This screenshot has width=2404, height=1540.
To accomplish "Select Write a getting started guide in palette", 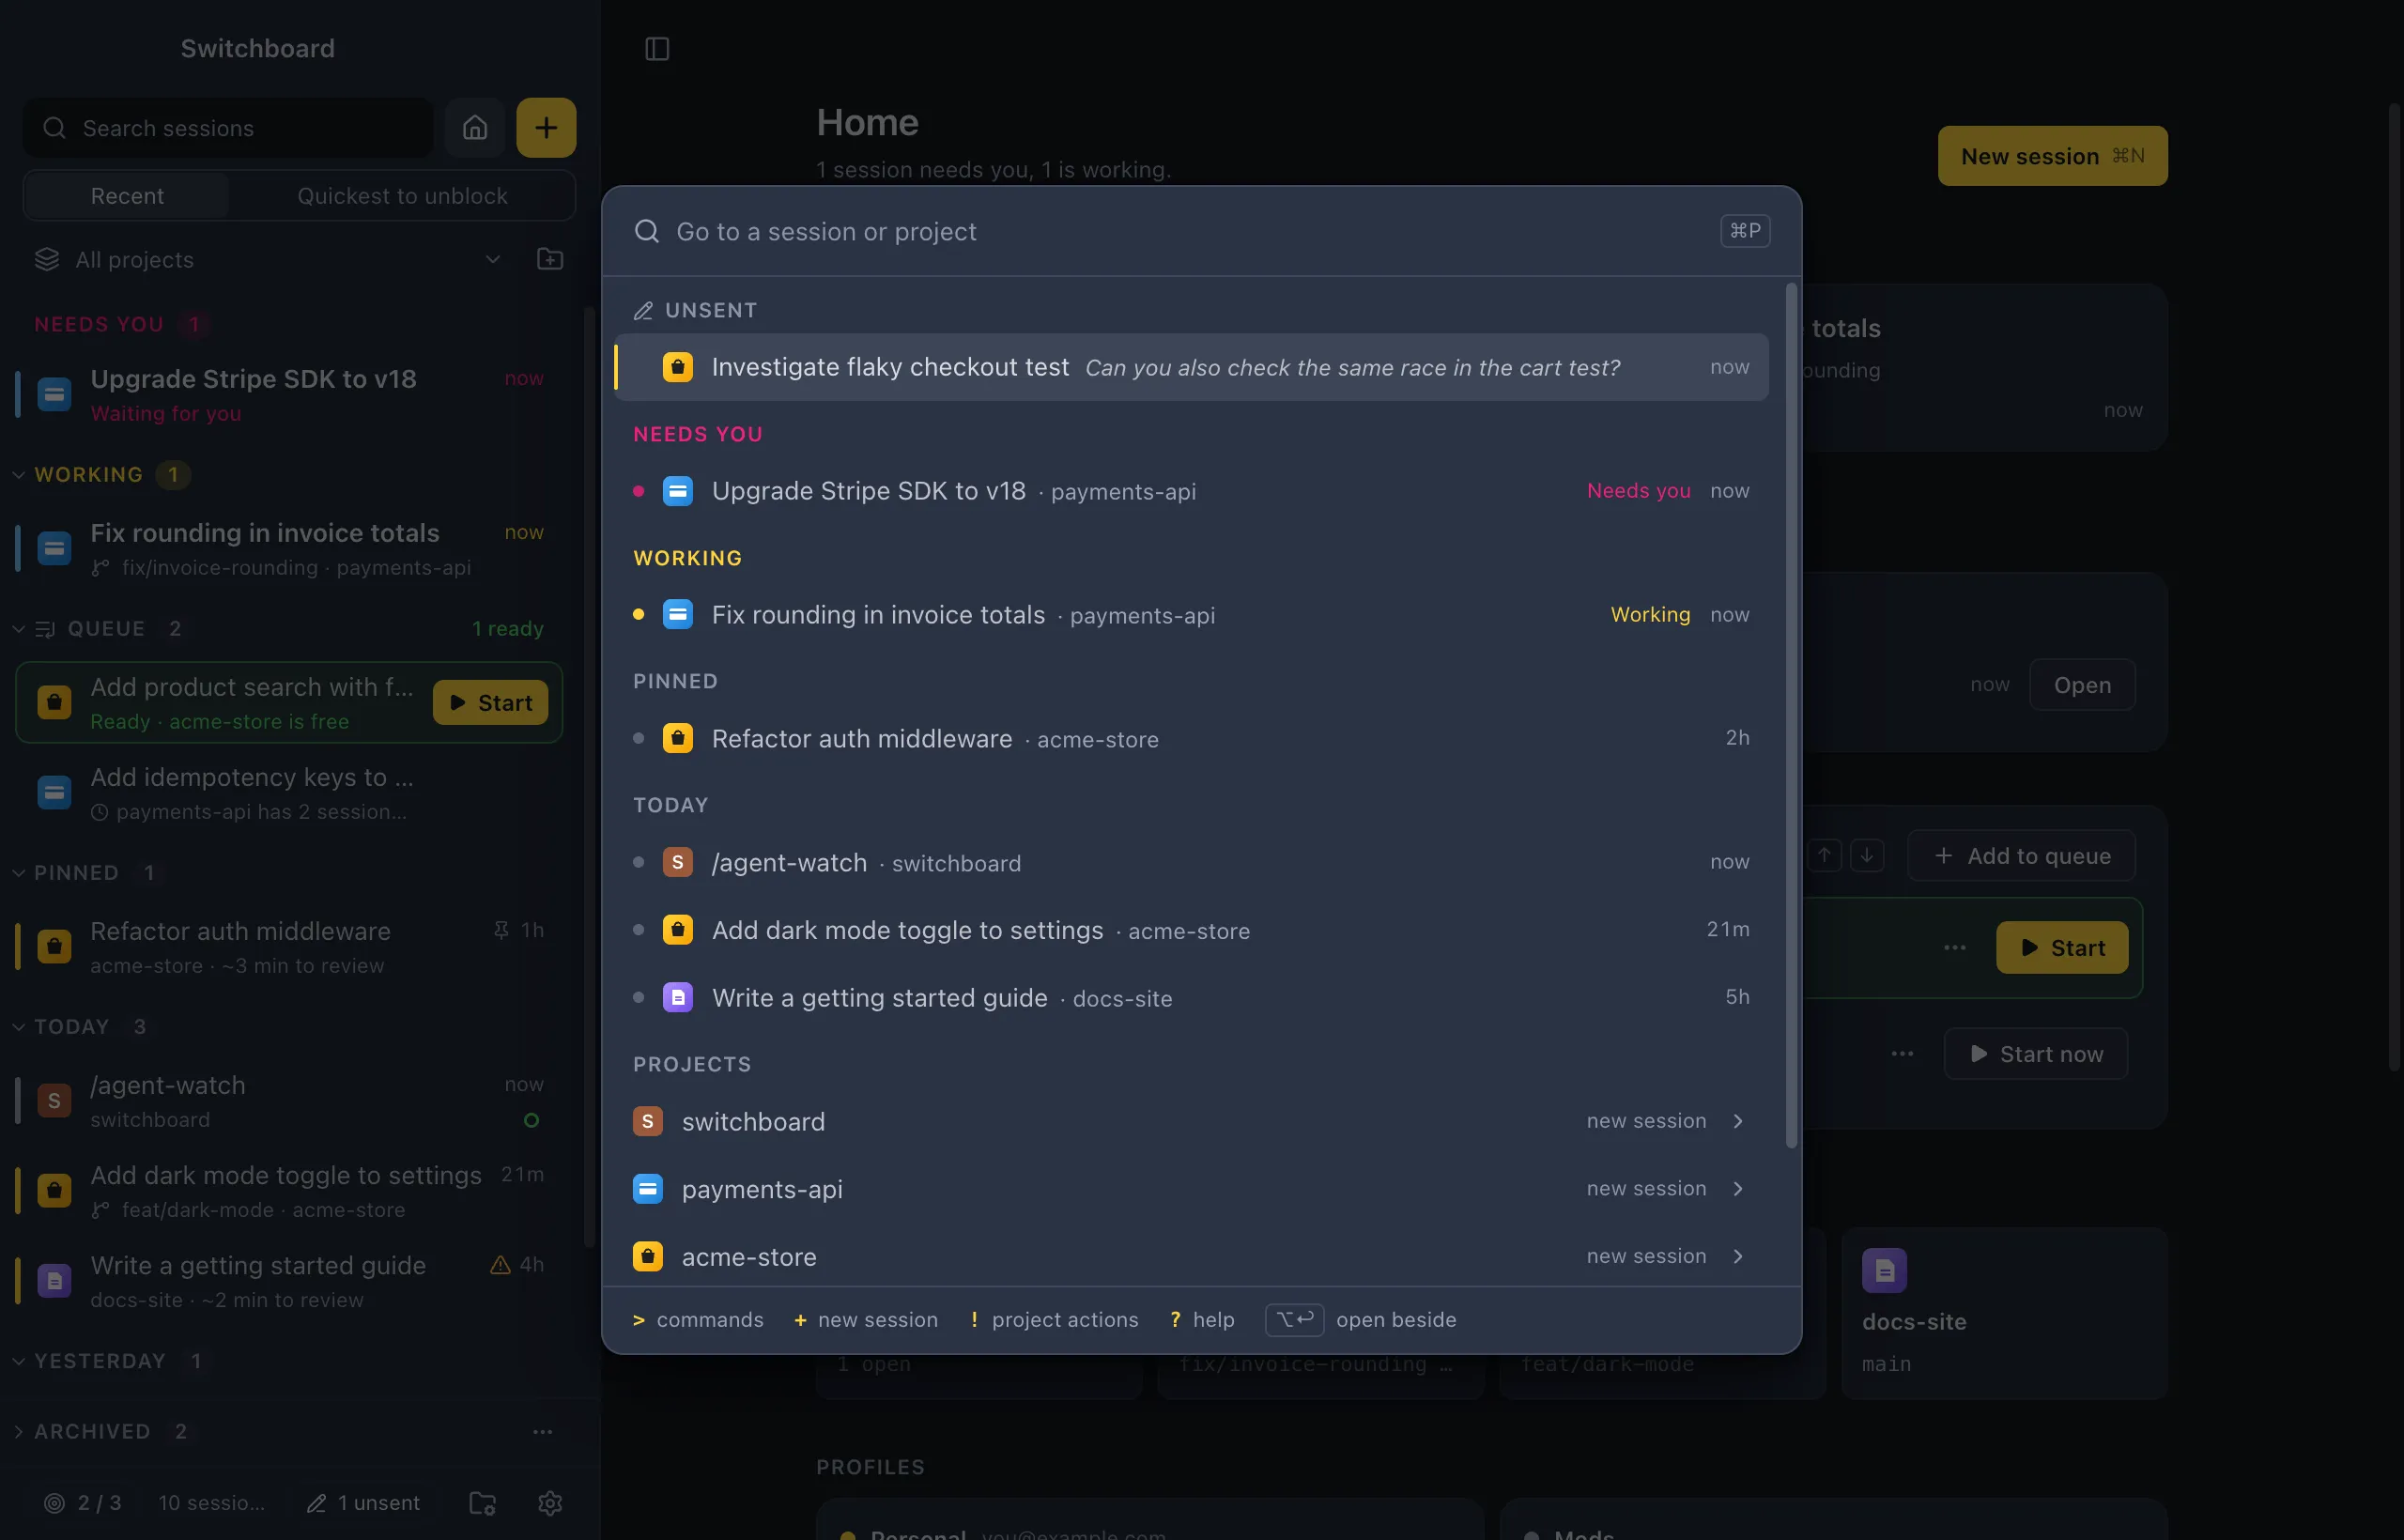I will (1191, 997).
